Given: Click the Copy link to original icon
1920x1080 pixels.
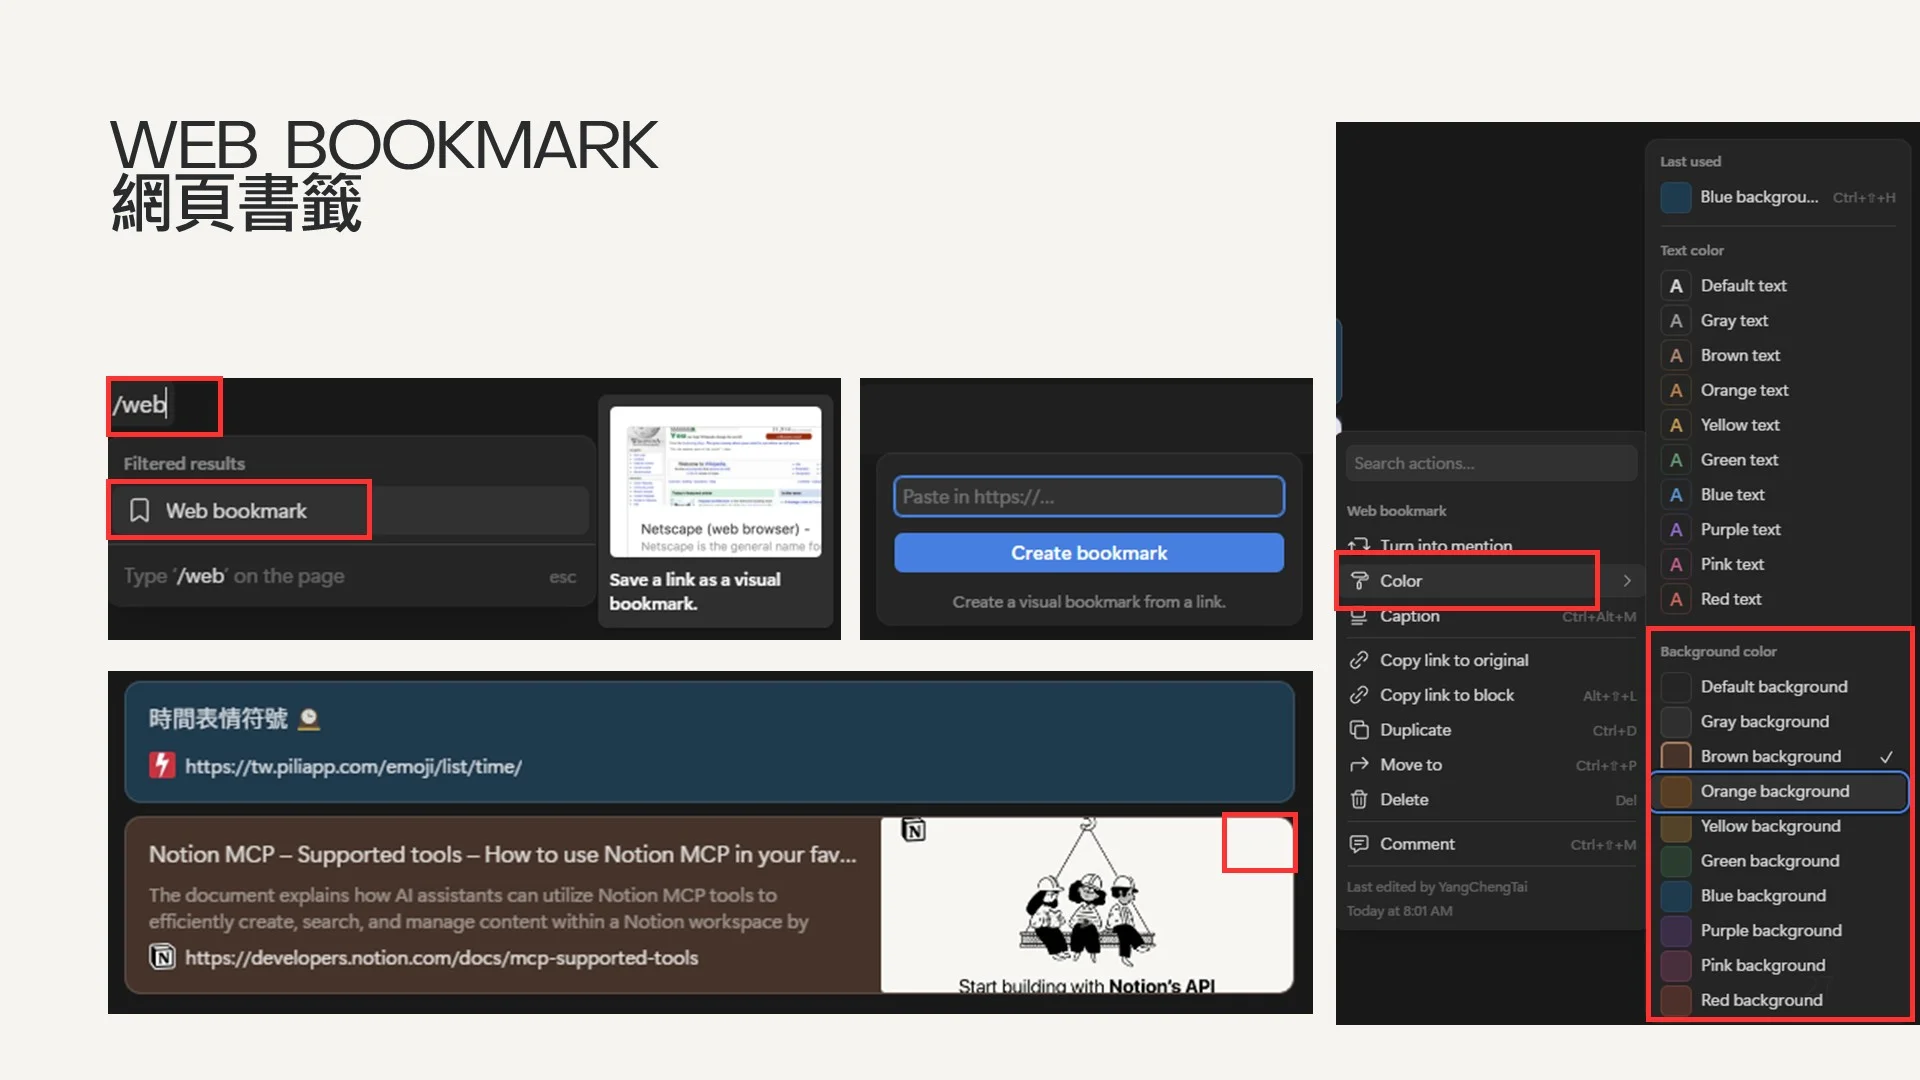Looking at the screenshot, I should tap(1358, 660).
